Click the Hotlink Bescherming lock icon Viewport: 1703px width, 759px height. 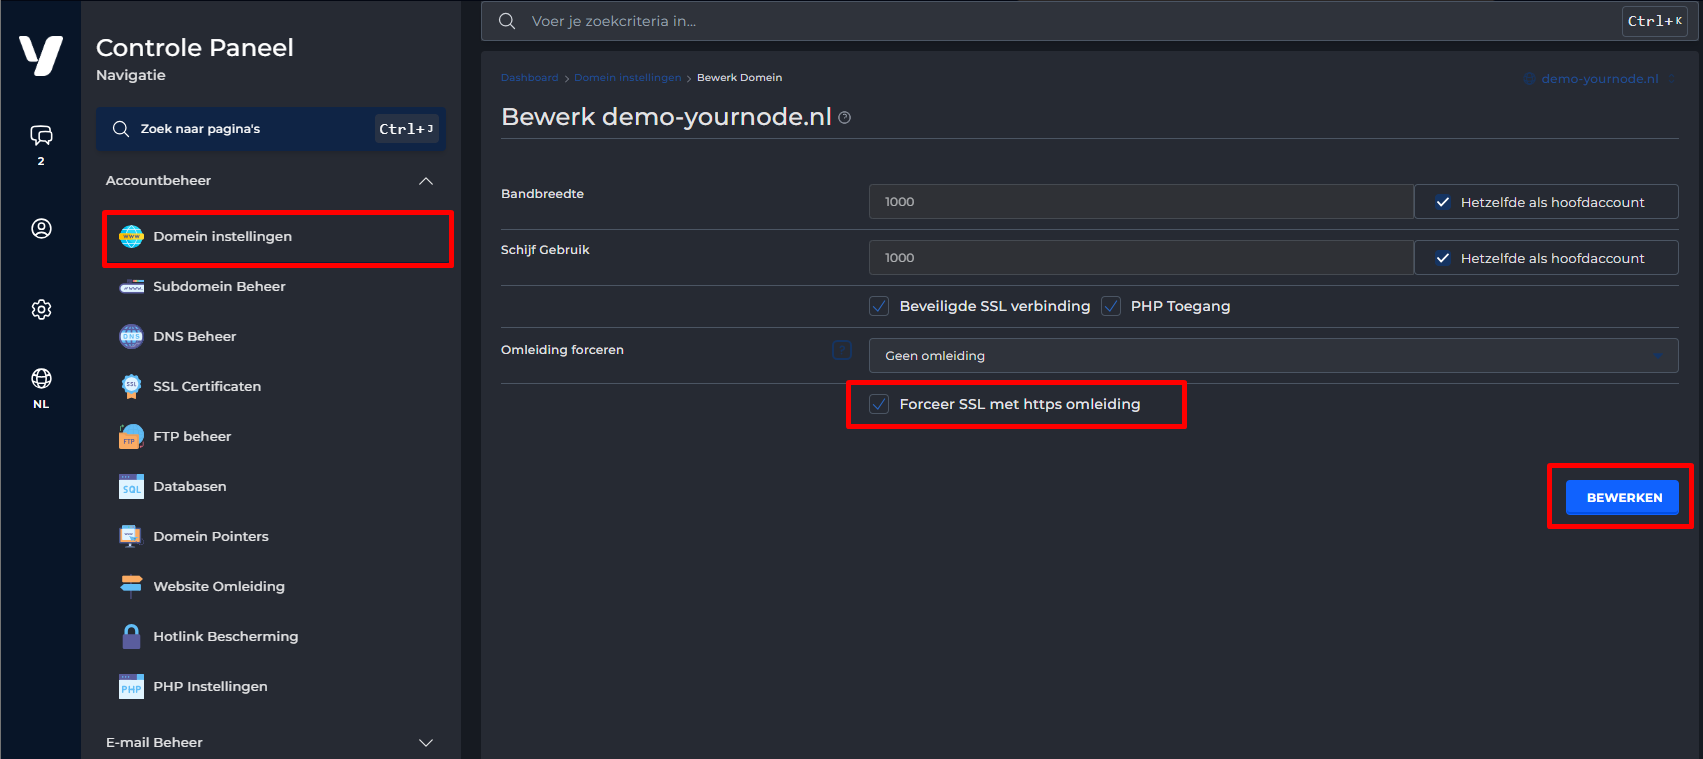(131, 636)
